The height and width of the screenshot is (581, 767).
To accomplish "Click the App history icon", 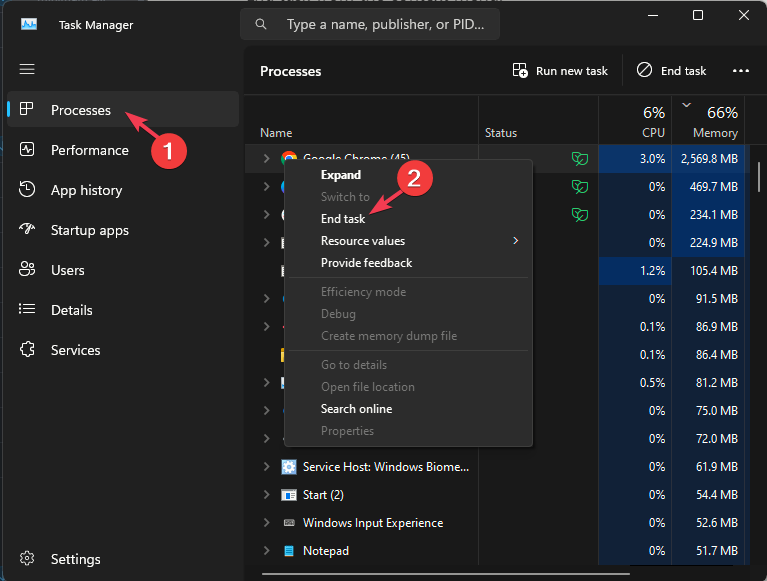I will pos(27,190).
